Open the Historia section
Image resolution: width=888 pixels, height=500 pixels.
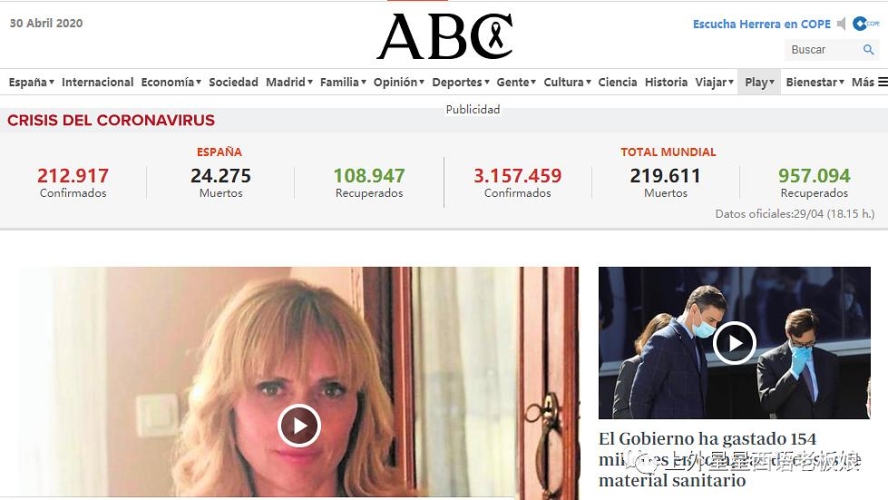tap(666, 82)
